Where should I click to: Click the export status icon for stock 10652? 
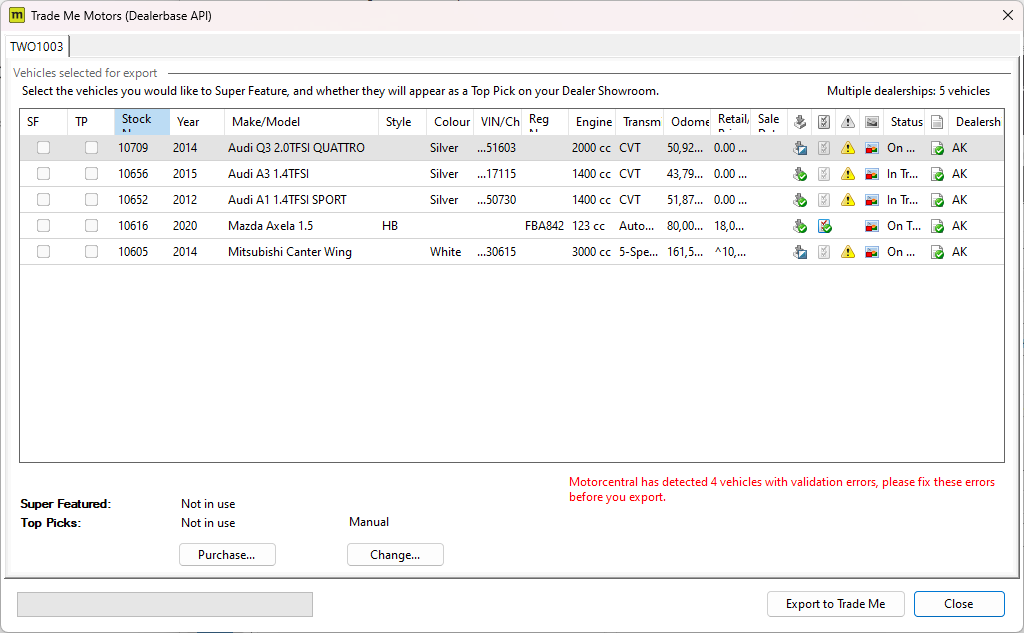pyautogui.click(x=800, y=201)
